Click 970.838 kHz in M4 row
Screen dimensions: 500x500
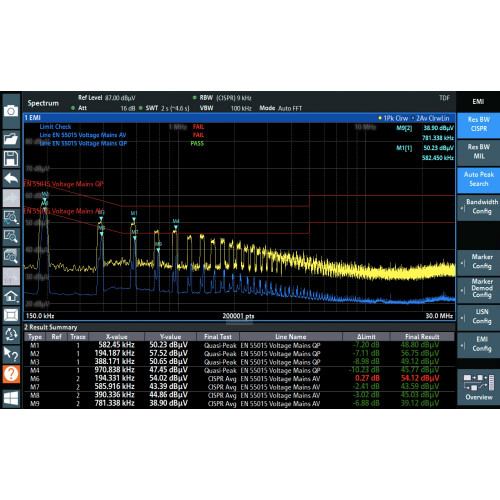[x=115, y=370]
